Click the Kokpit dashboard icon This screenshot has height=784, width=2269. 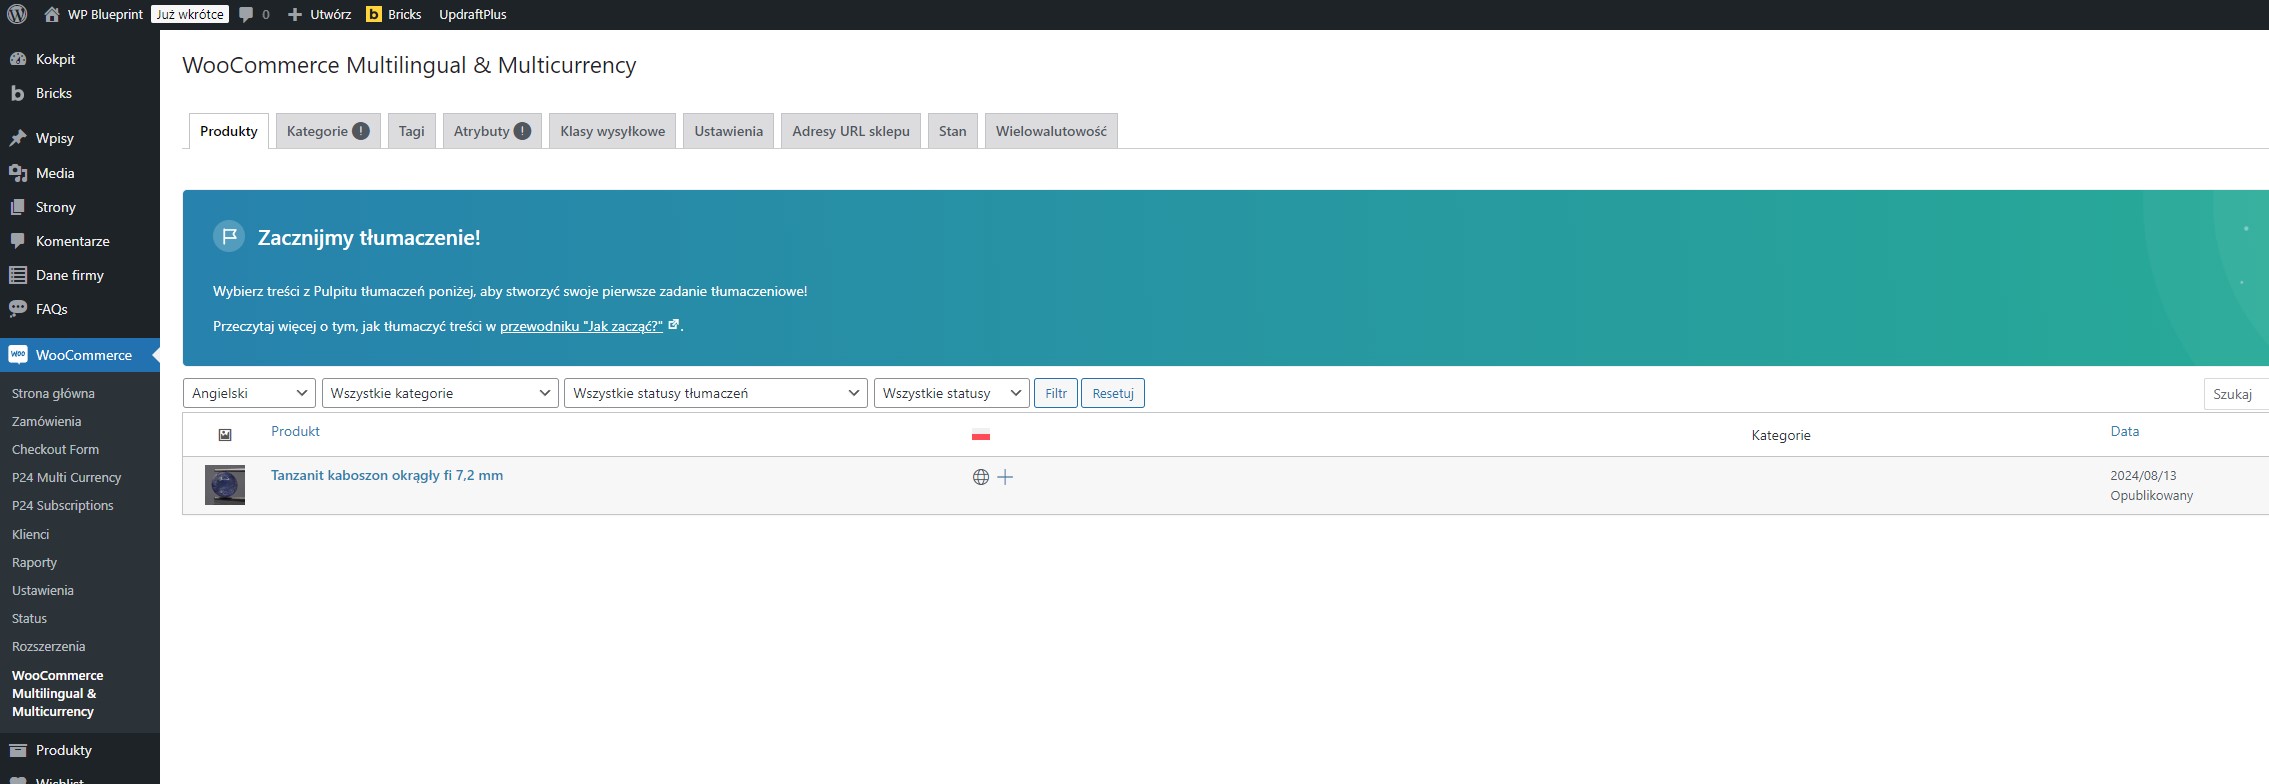click(18, 59)
